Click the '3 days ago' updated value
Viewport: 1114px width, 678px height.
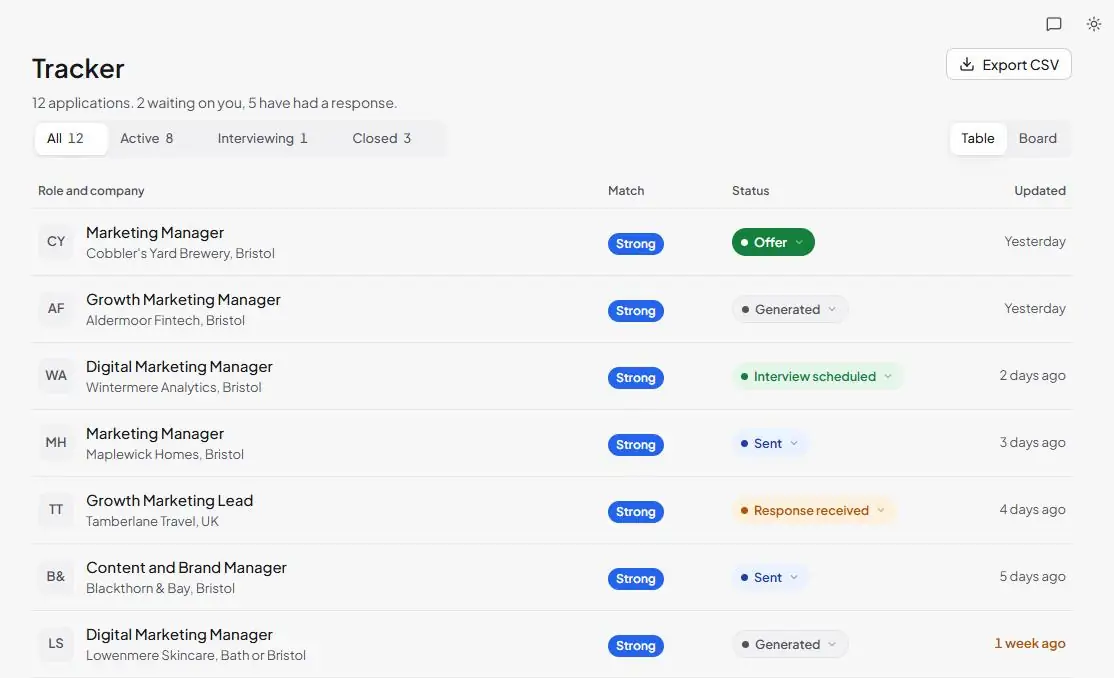pyautogui.click(x=1032, y=442)
